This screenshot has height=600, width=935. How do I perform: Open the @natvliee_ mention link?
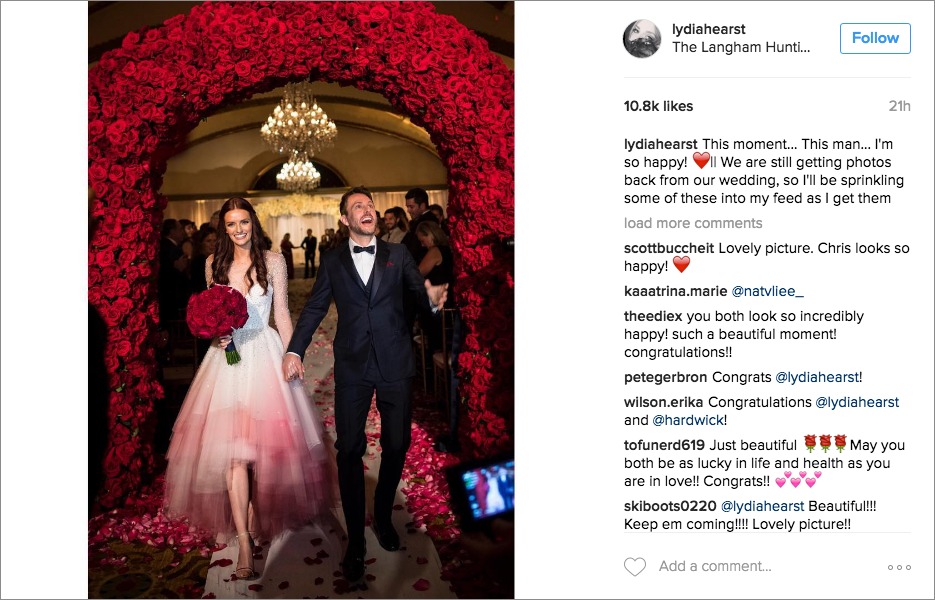767,291
